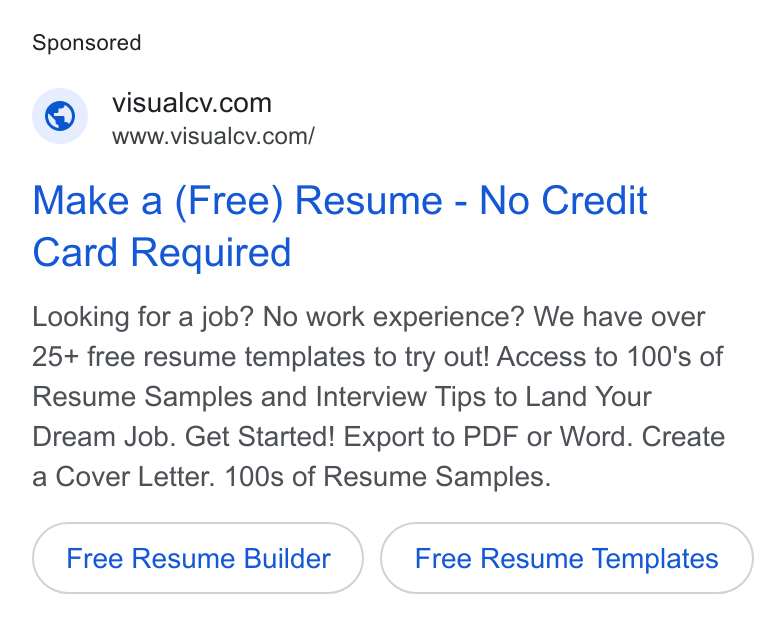Click the 'Looking for a job?' text

tap(143, 317)
